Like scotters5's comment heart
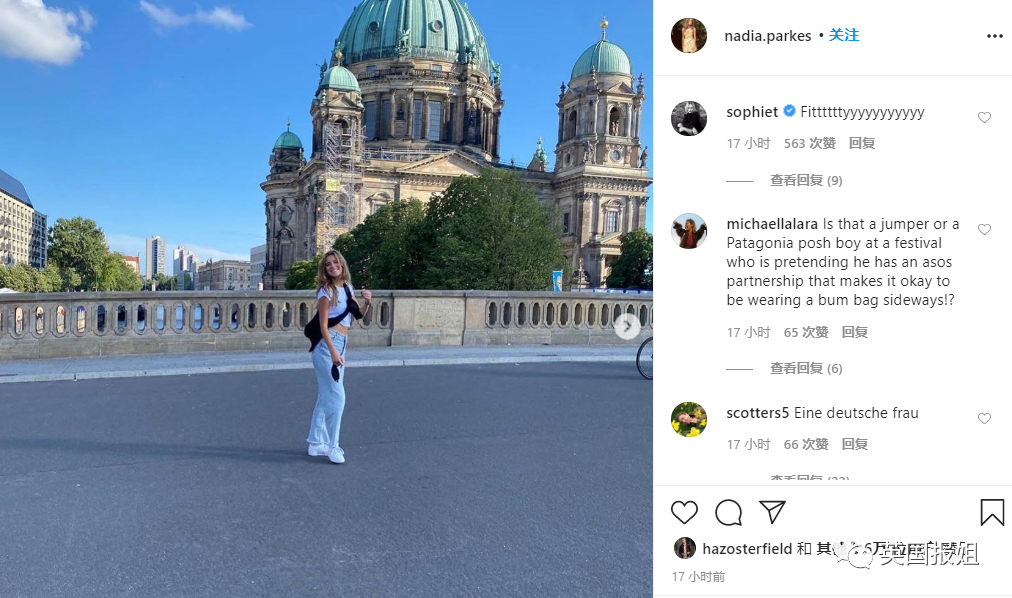 pyautogui.click(x=984, y=418)
